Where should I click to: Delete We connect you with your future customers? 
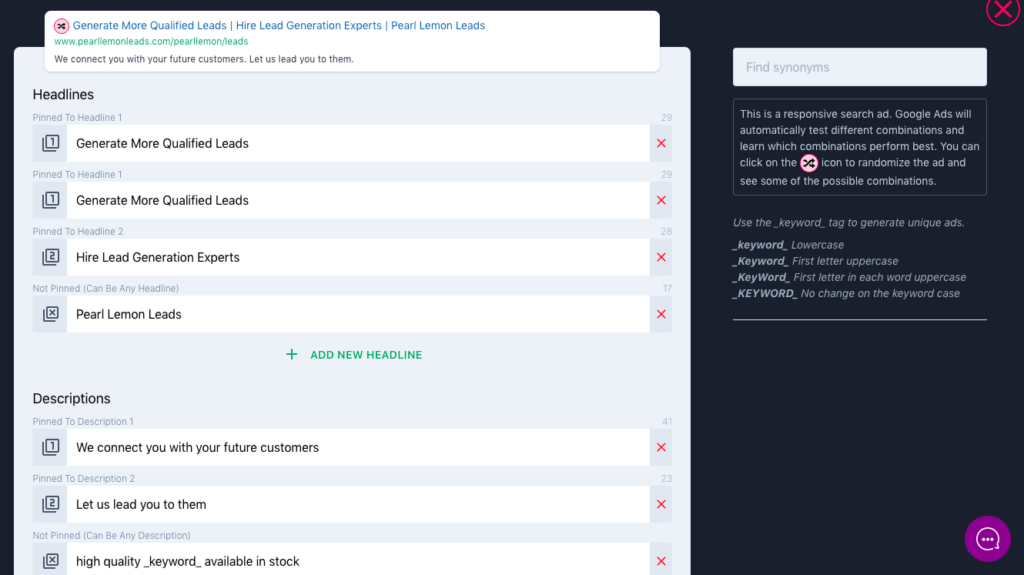[661, 447]
